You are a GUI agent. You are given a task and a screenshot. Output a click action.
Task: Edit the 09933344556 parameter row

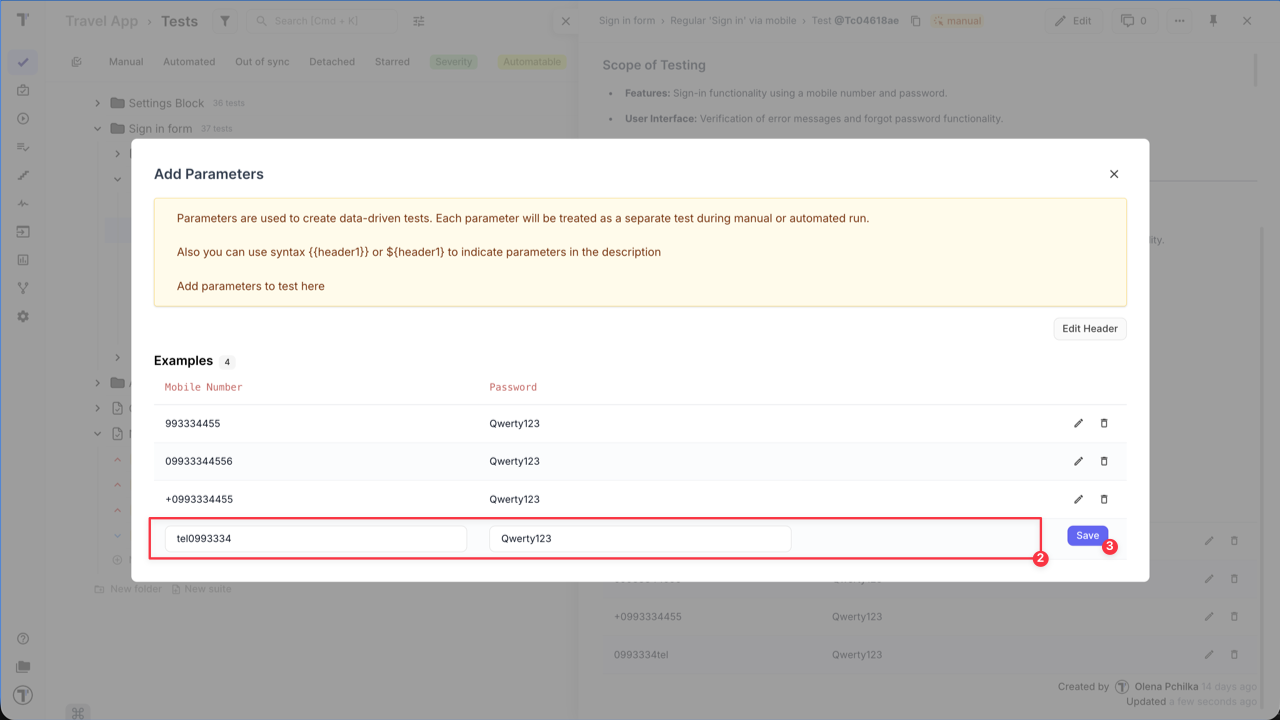tap(1078, 461)
